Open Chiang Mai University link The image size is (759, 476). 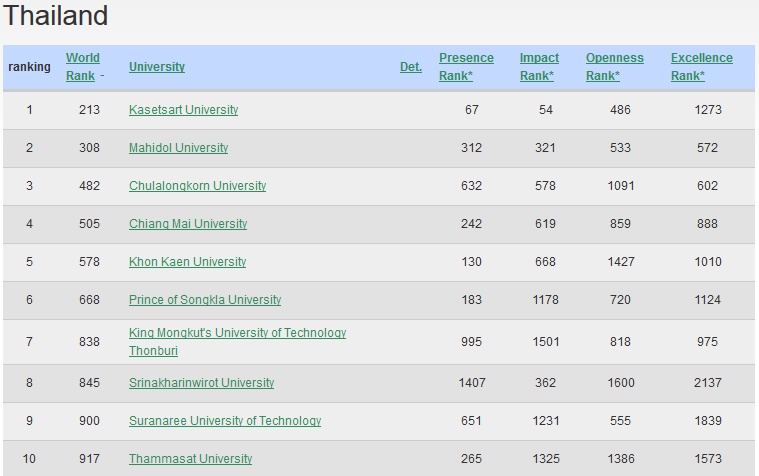[x=187, y=224]
